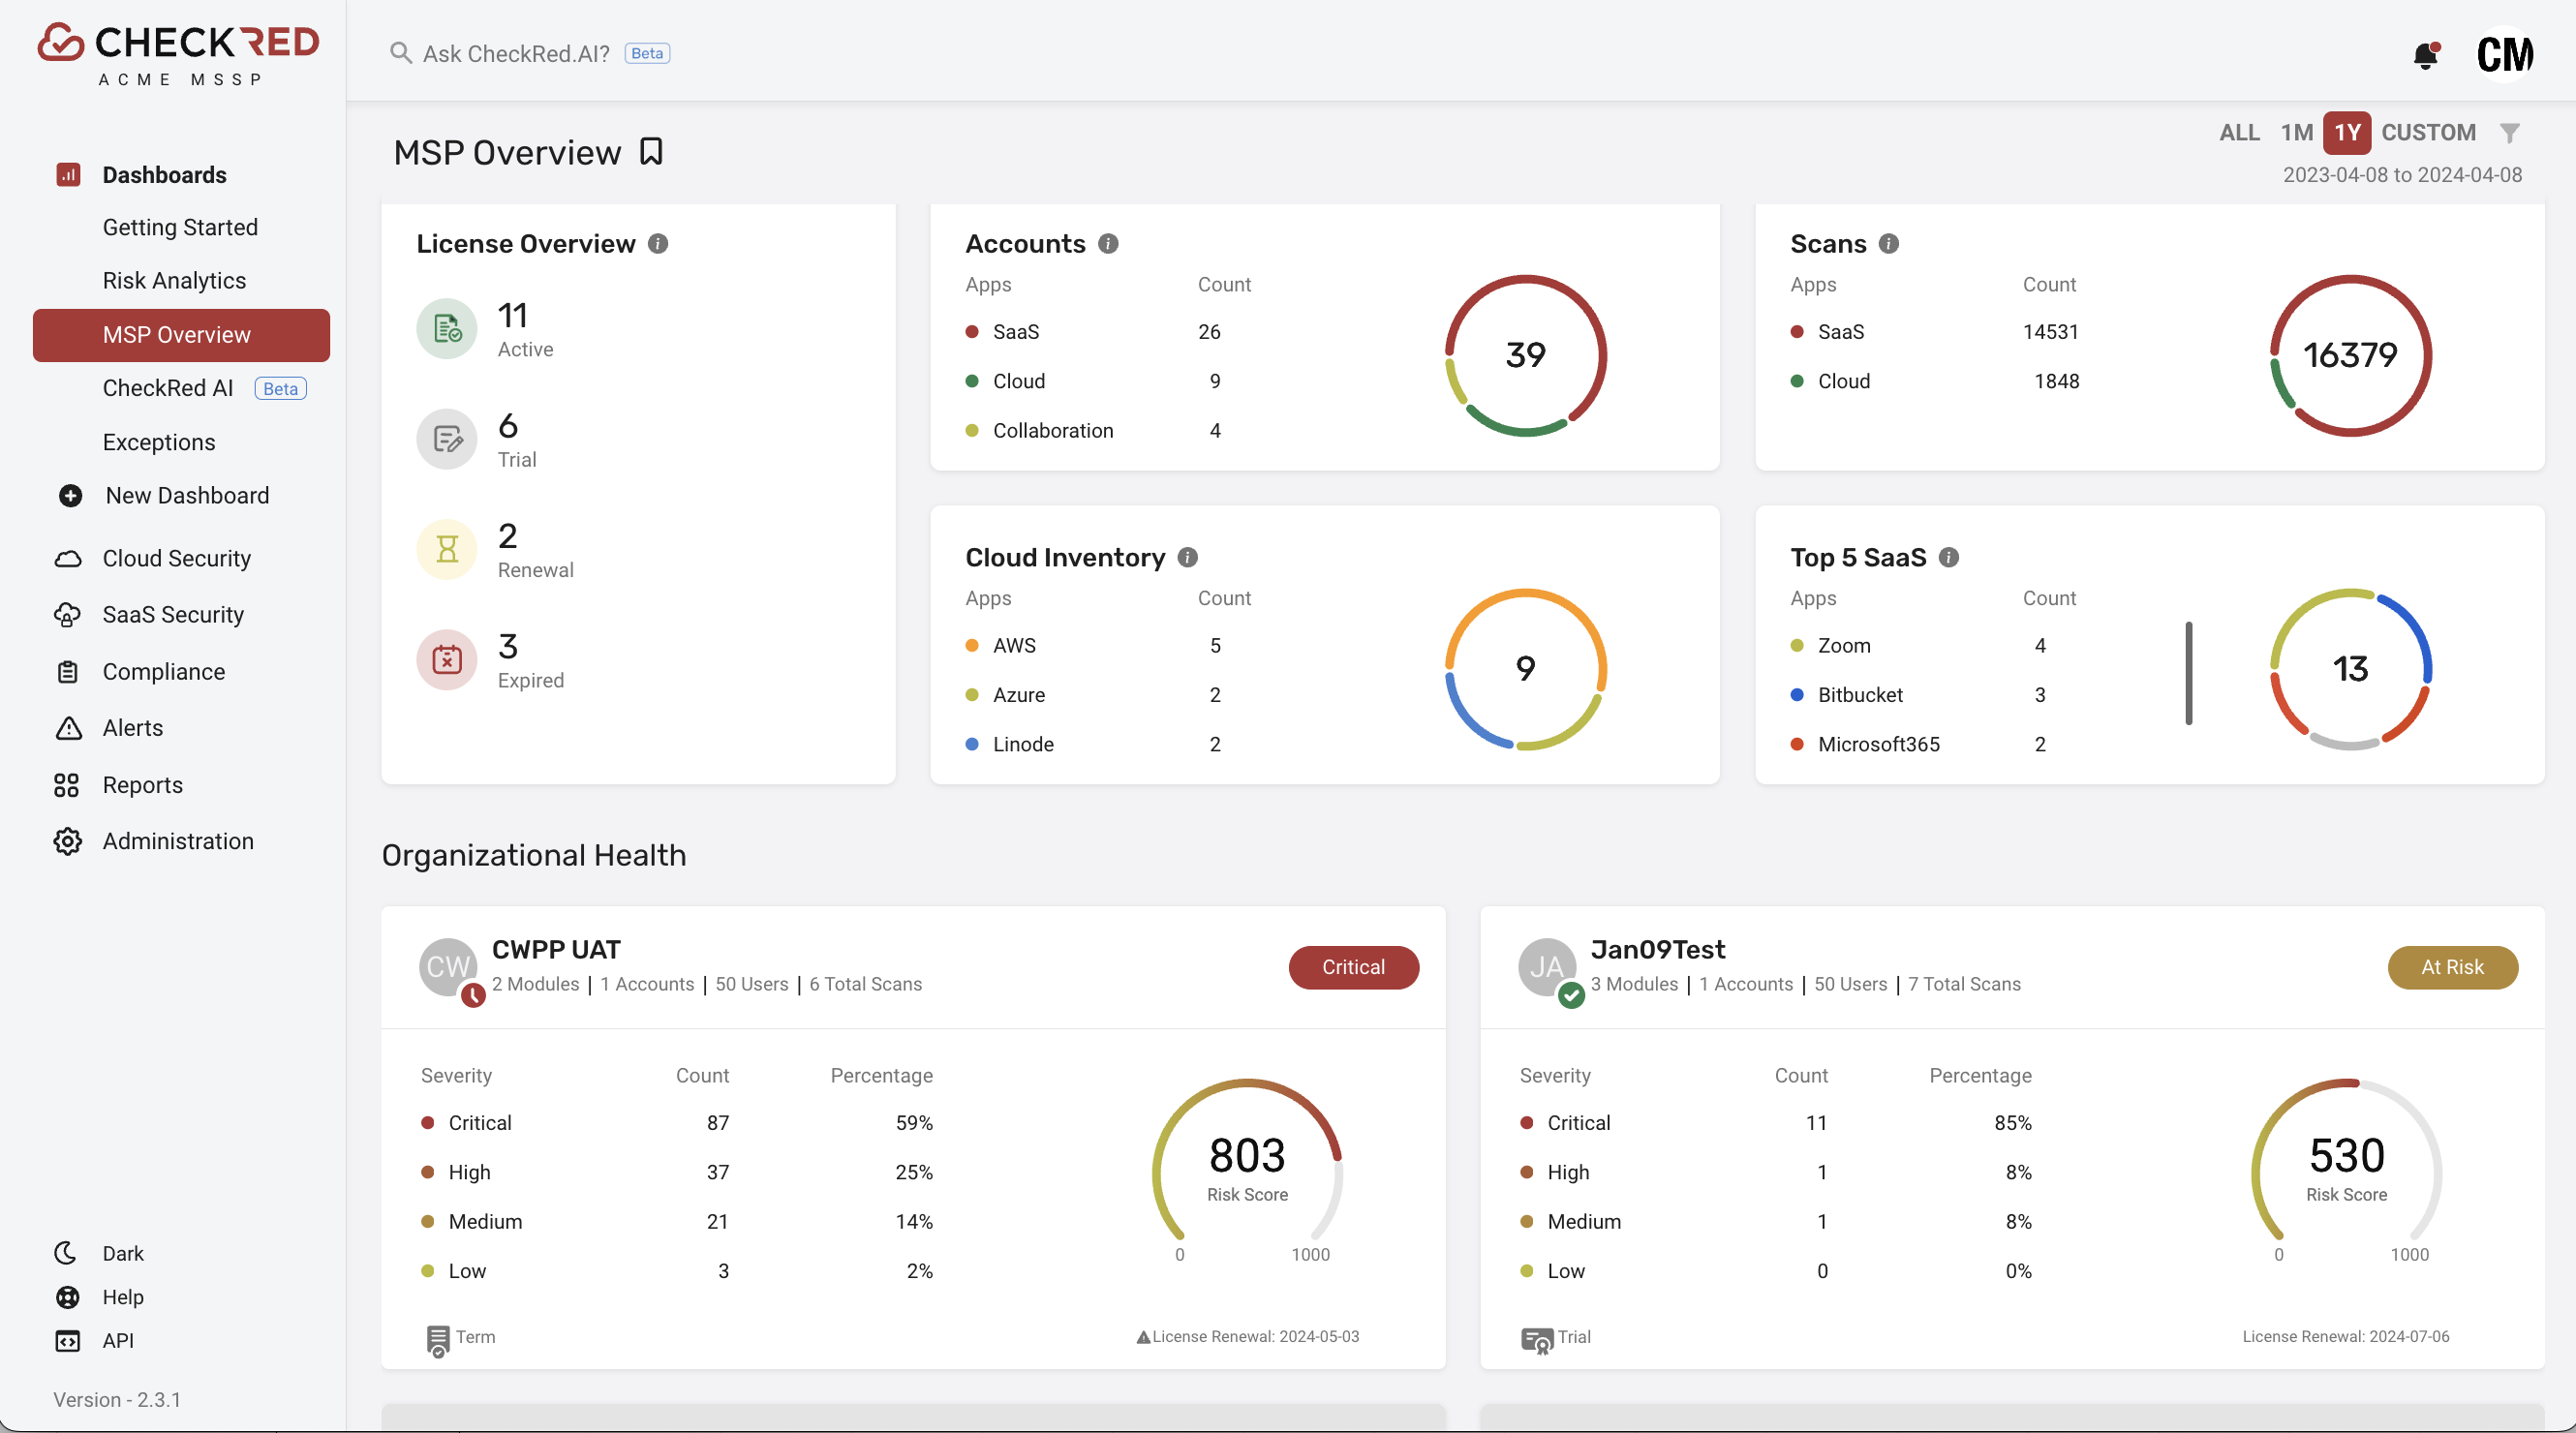The height and width of the screenshot is (1433, 2576).
Task: Click the notification bell icon
Action: (2425, 55)
